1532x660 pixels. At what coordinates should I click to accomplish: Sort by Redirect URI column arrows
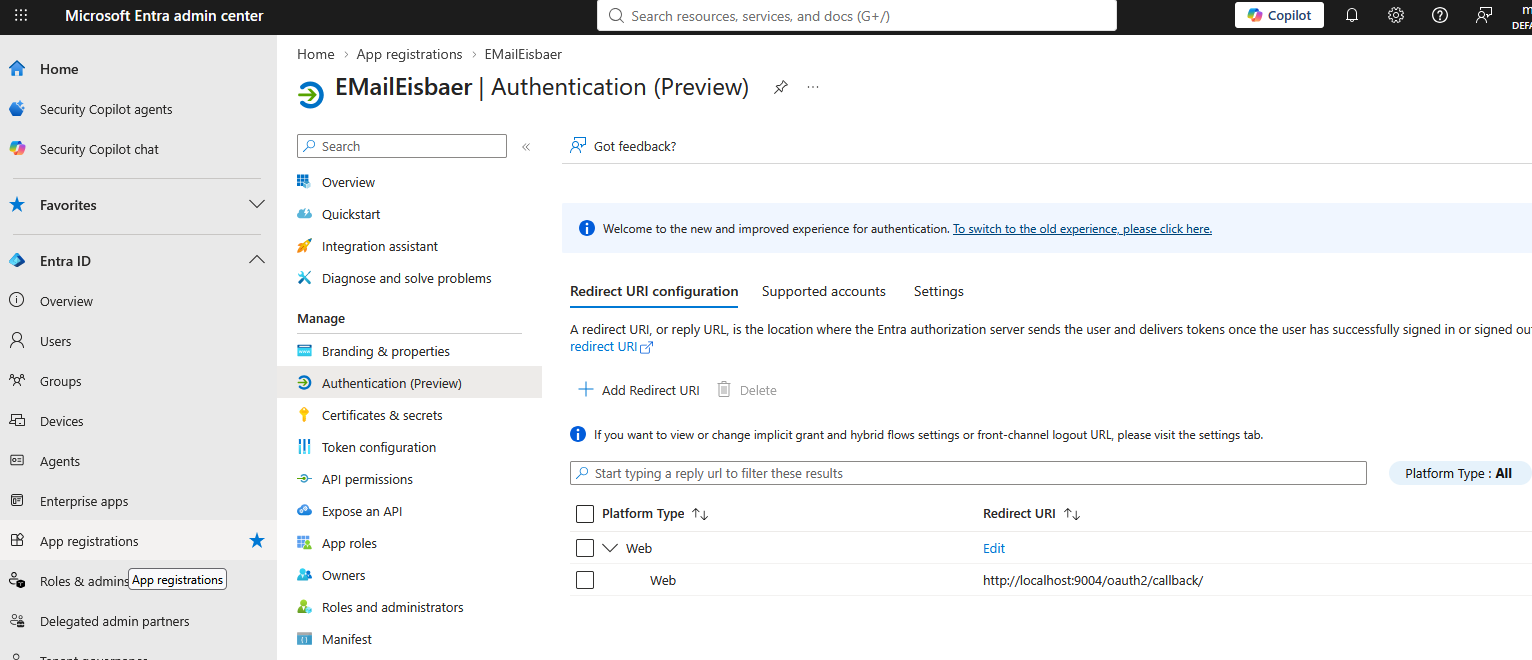tap(1072, 513)
